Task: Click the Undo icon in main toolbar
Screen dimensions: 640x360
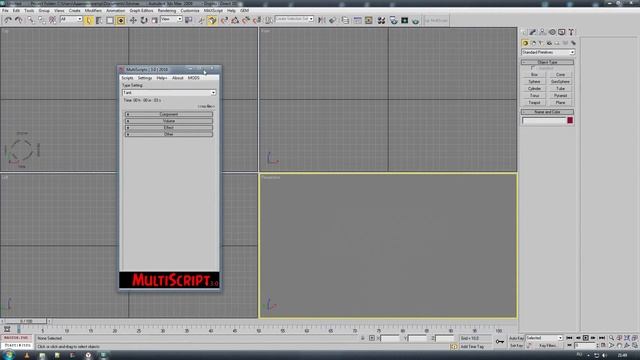Action: click(8, 20)
